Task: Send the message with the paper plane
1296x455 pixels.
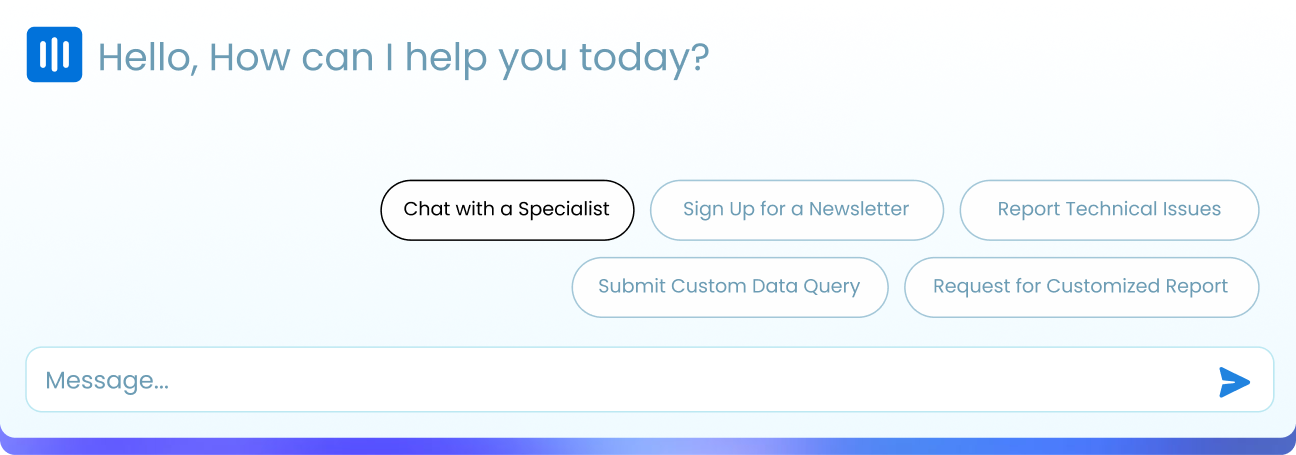Action: click(1234, 381)
